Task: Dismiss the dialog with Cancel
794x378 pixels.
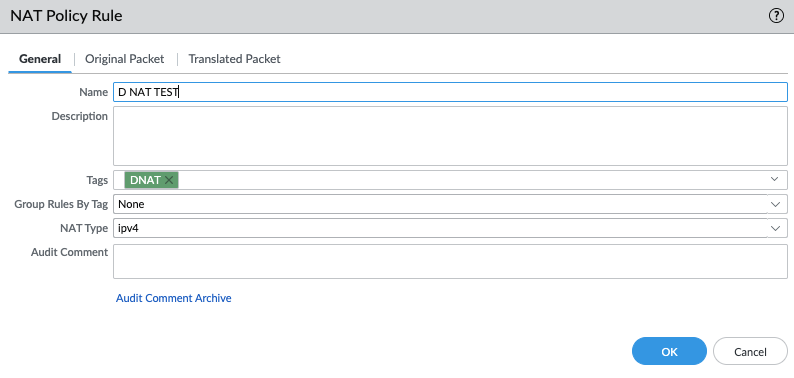Action: click(750, 351)
